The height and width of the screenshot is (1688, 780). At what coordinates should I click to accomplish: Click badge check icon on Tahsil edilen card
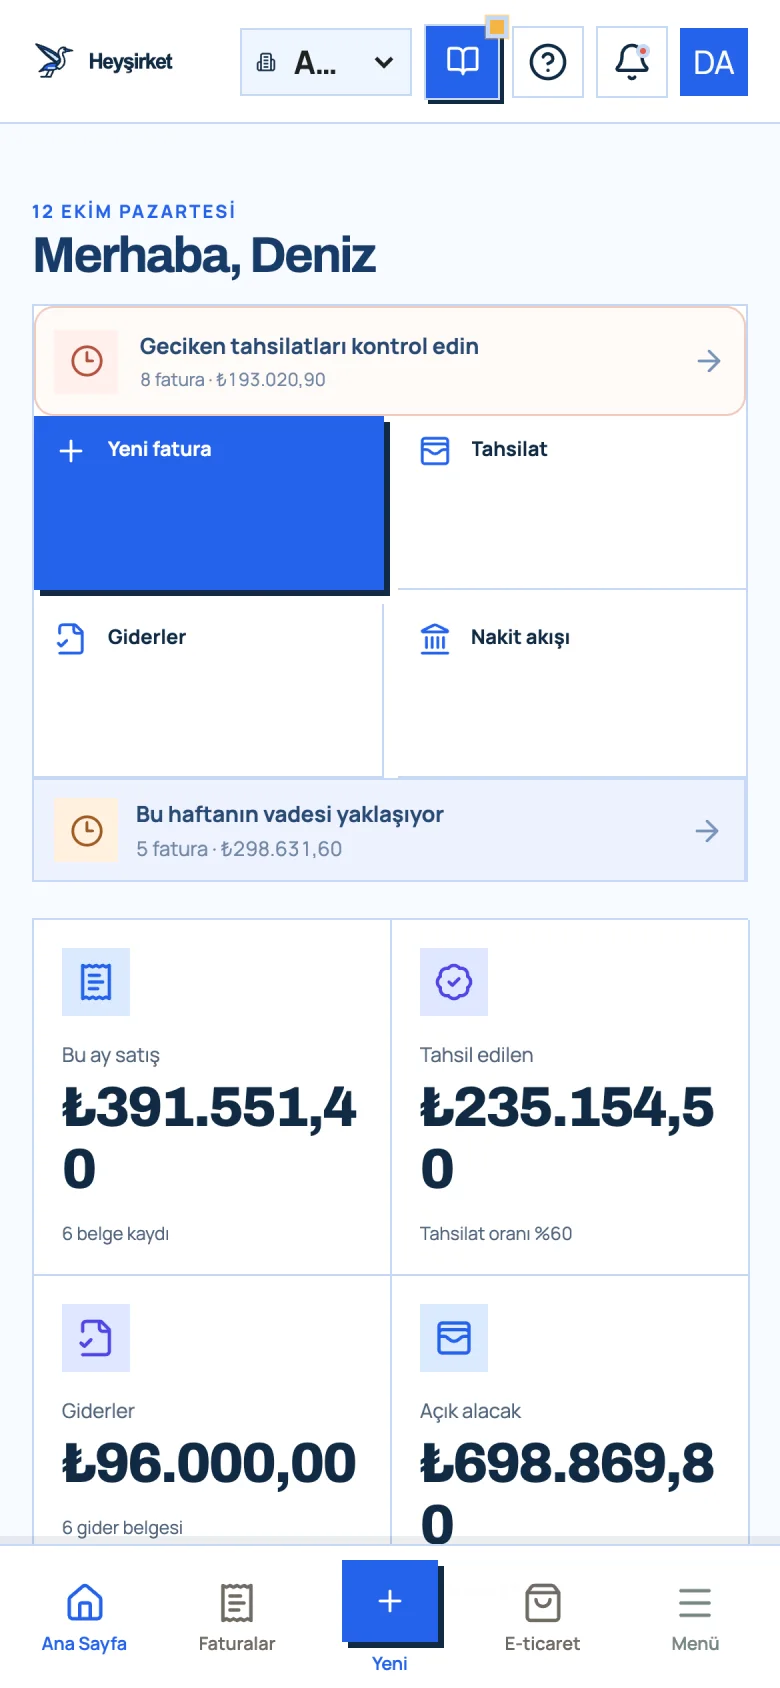point(454,982)
